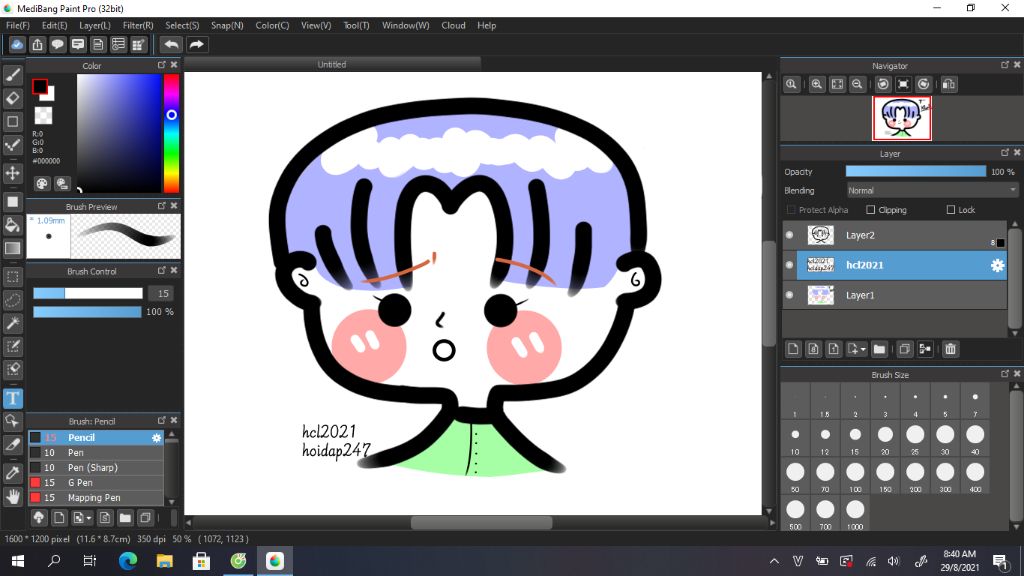Click the transparent color swatch
Viewport: 1024px width, 576px height.
(43, 116)
